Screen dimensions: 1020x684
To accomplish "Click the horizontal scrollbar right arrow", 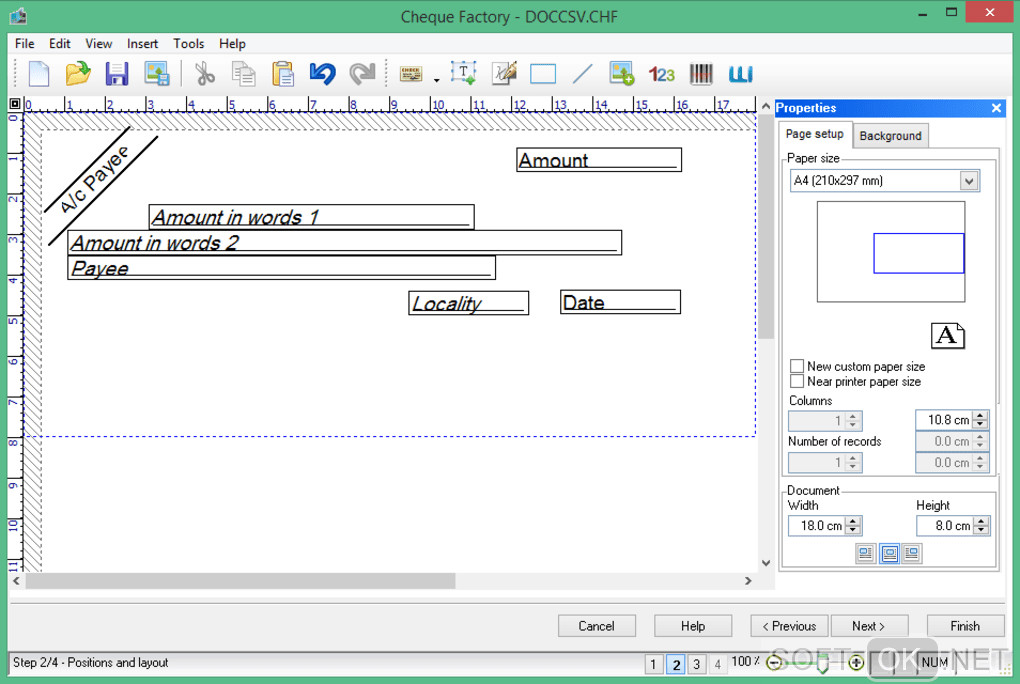I will tap(748, 581).
